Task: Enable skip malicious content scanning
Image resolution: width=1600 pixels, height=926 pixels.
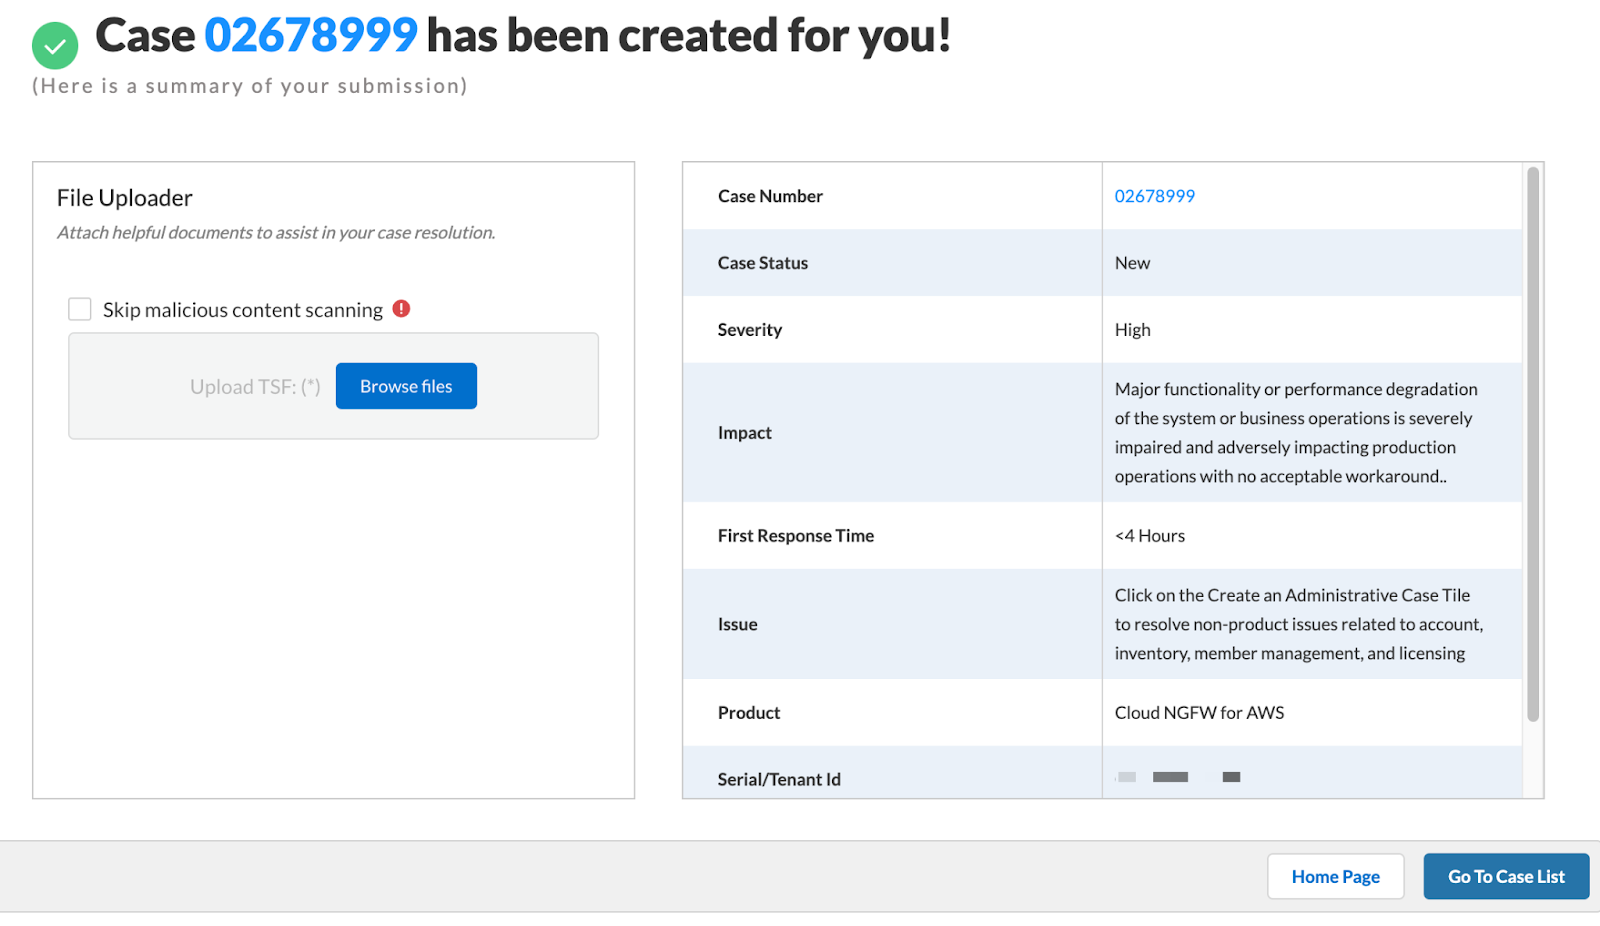Action: coord(79,309)
